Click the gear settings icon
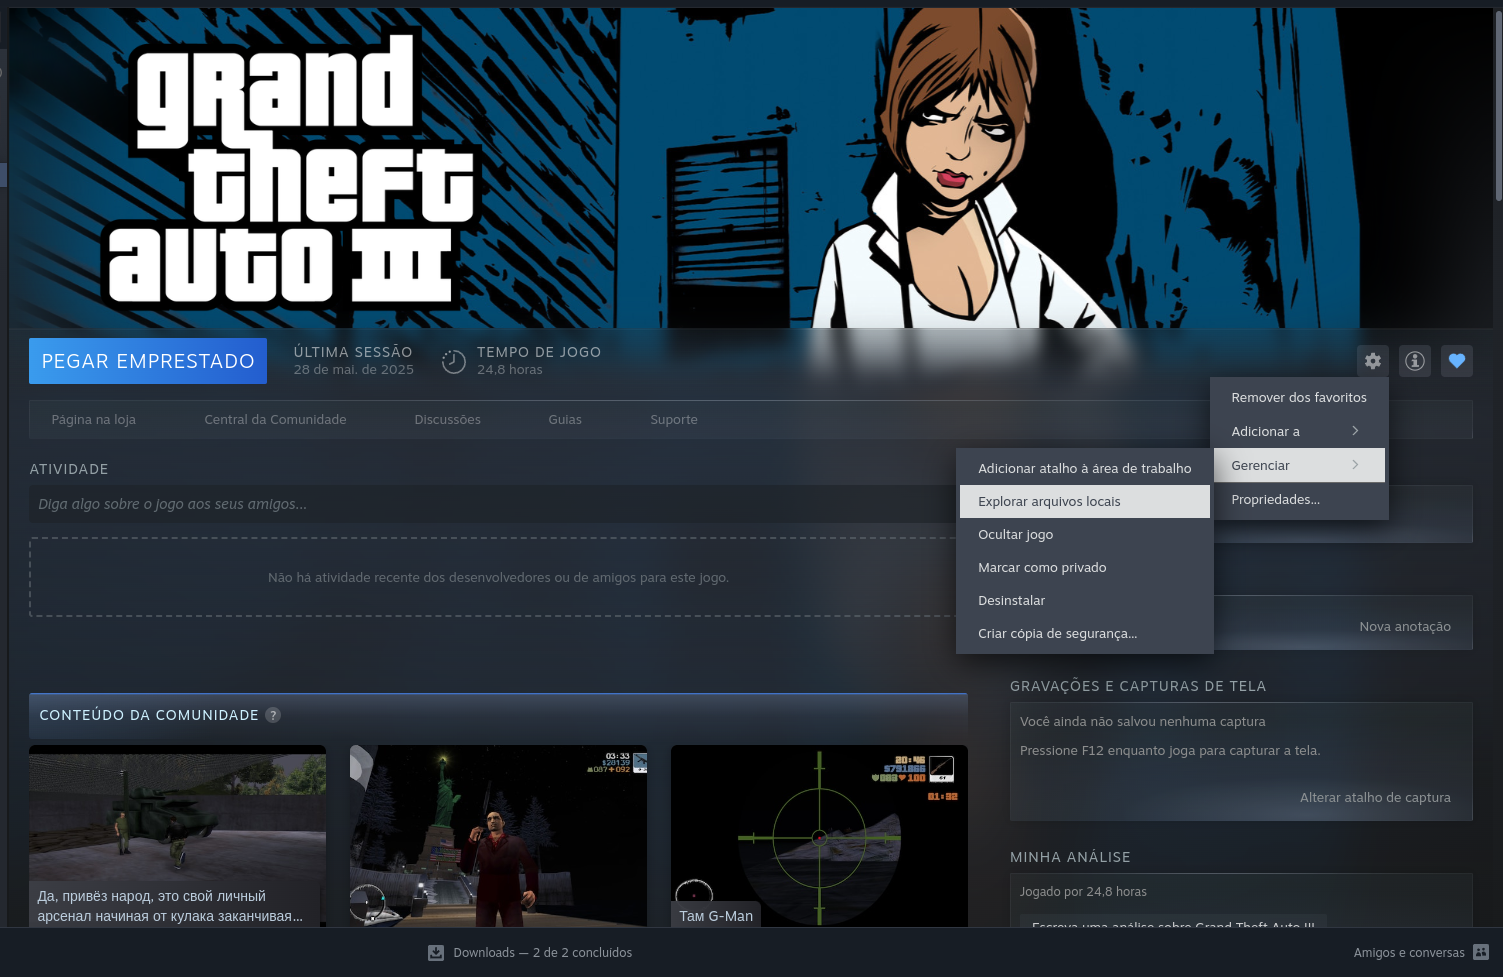The width and height of the screenshot is (1503, 977). tap(1373, 361)
